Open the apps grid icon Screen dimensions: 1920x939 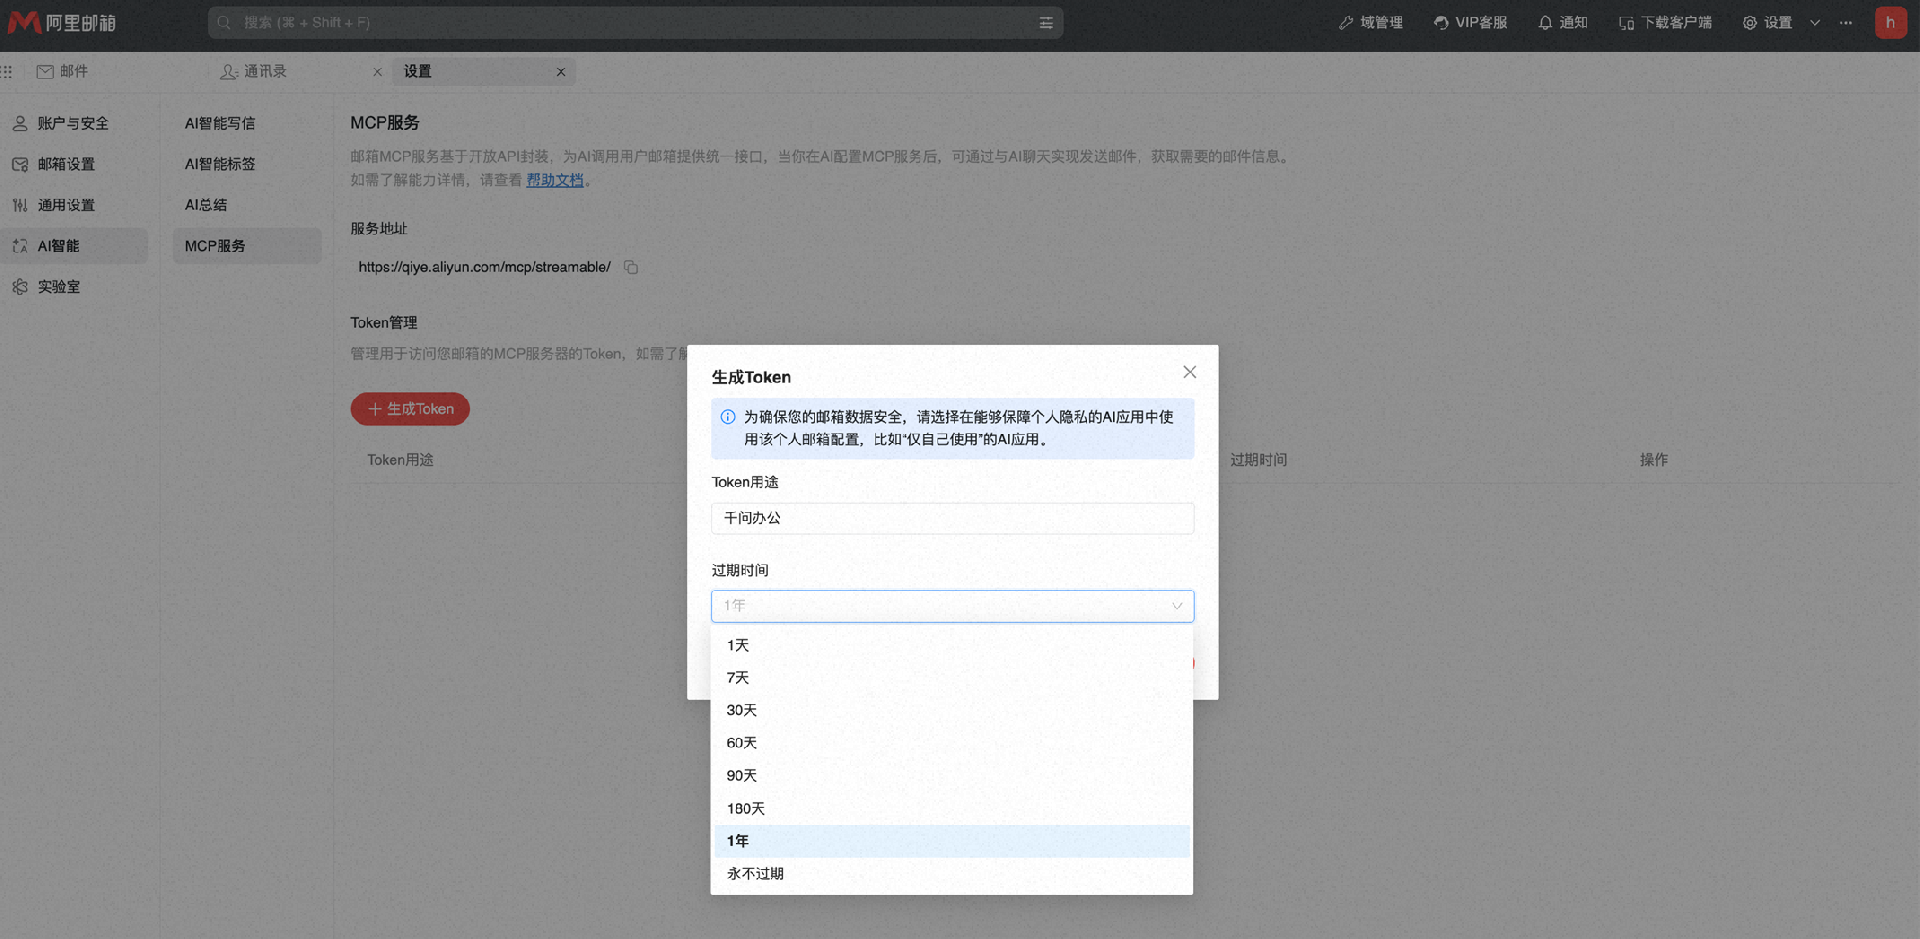[7, 71]
